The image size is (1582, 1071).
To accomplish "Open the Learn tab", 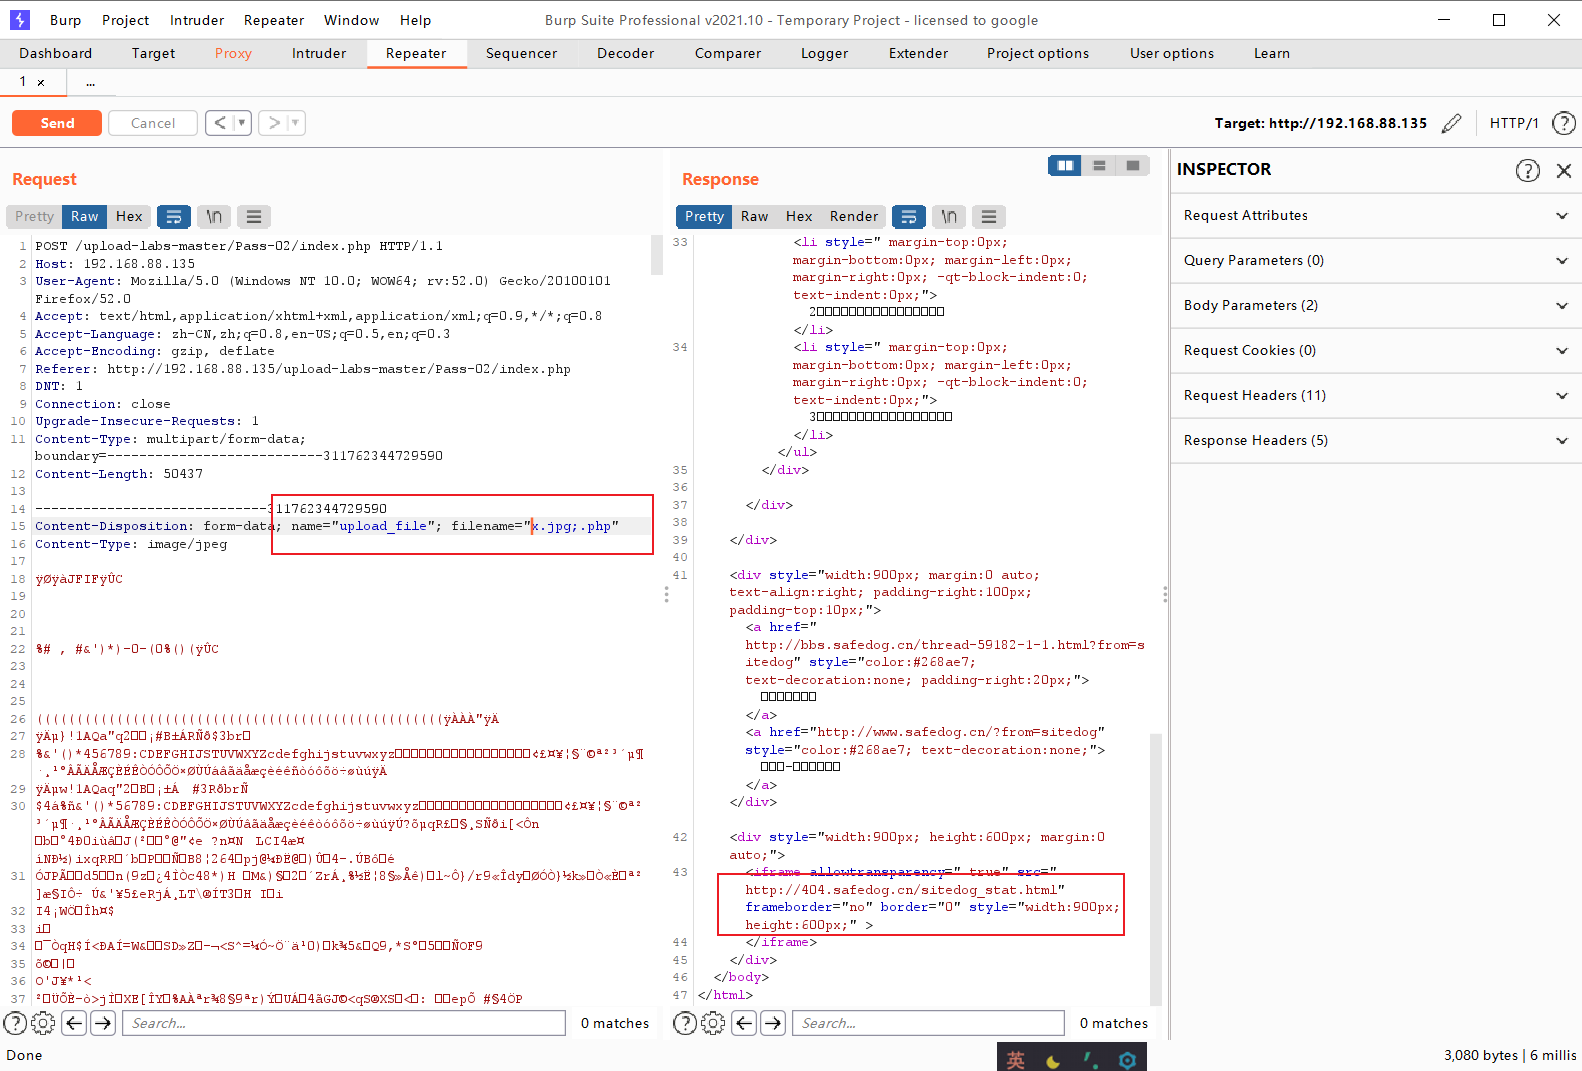I will (1271, 54).
